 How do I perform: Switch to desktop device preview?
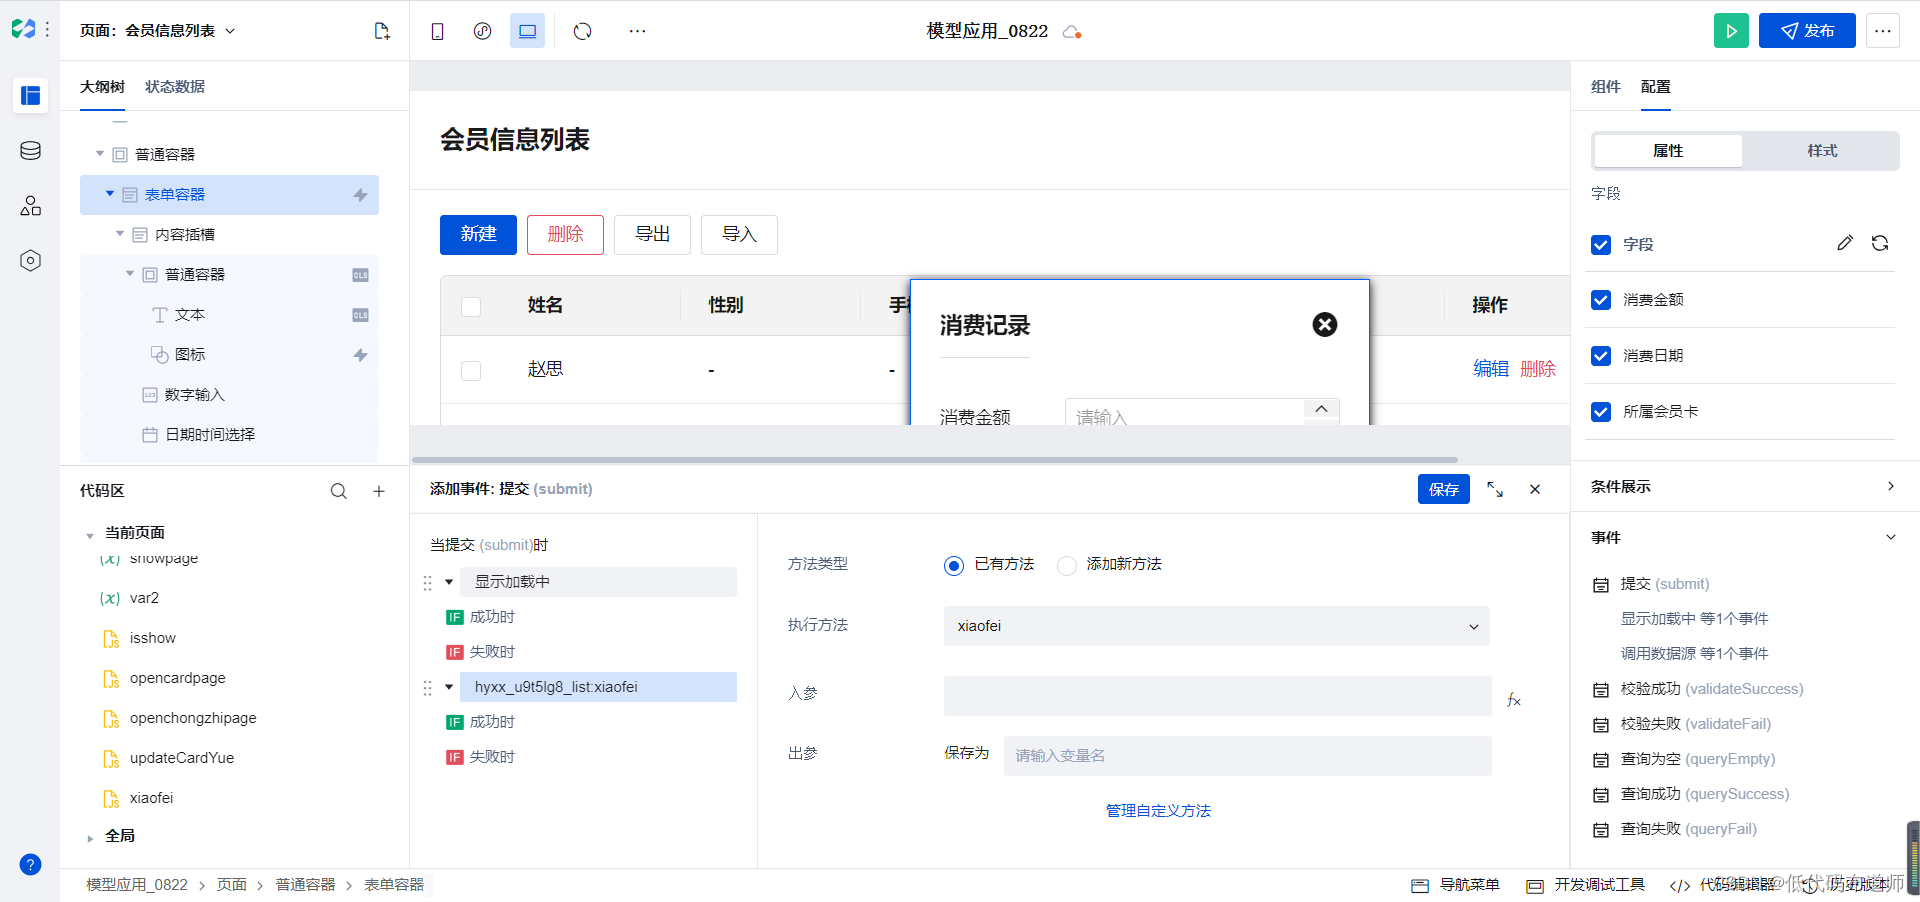tap(527, 31)
